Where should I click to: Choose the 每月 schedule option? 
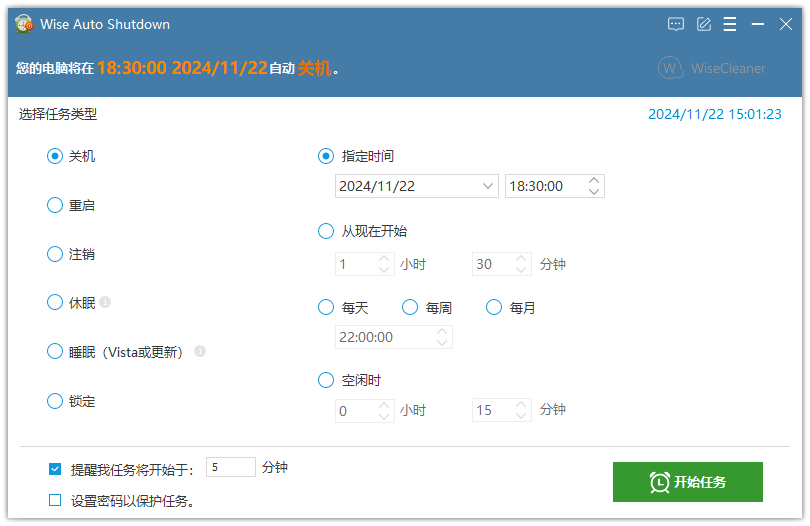pos(494,307)
